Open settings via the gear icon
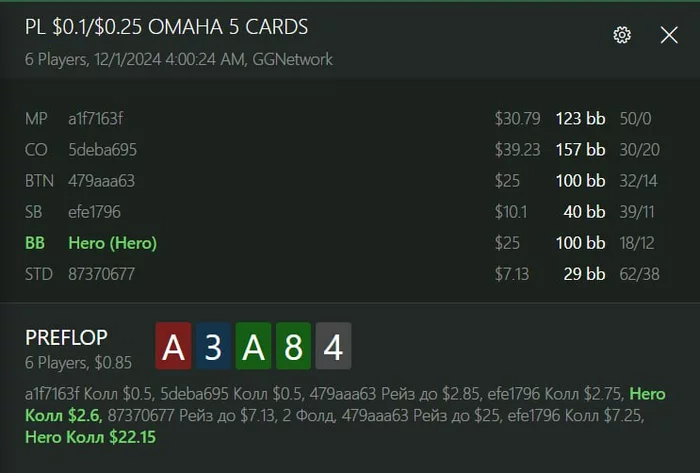This screenshot has height=473, width=700. (622, 35)
